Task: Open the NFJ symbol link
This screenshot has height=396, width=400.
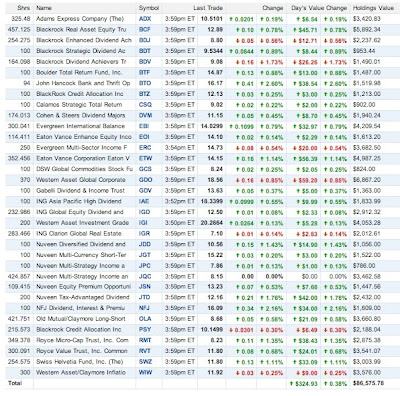Action: coord(144,308)
